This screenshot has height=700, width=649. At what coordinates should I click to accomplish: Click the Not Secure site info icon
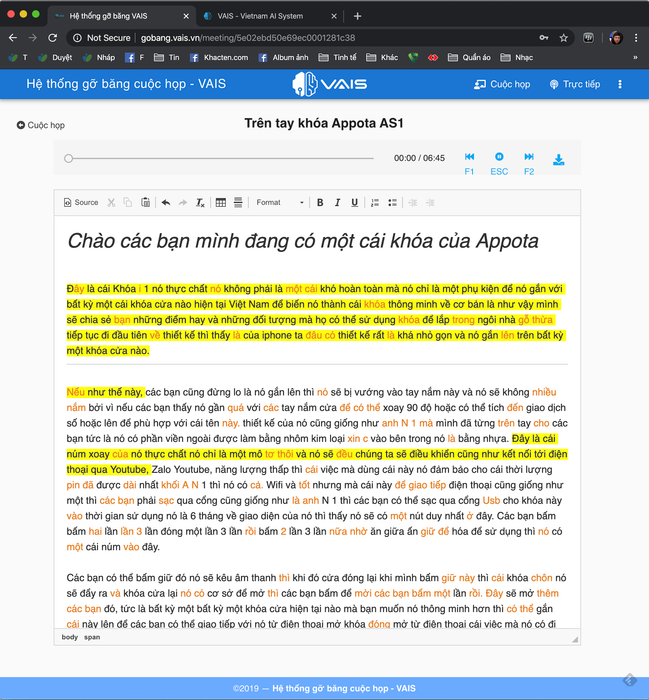point(77,38)
